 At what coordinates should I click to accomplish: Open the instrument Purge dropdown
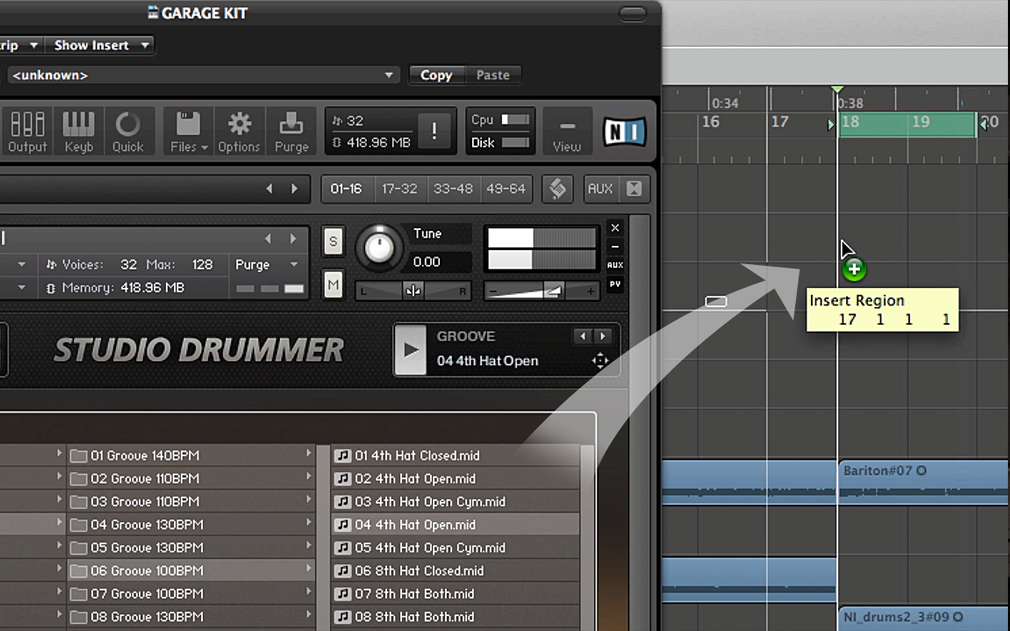[266, 265]
